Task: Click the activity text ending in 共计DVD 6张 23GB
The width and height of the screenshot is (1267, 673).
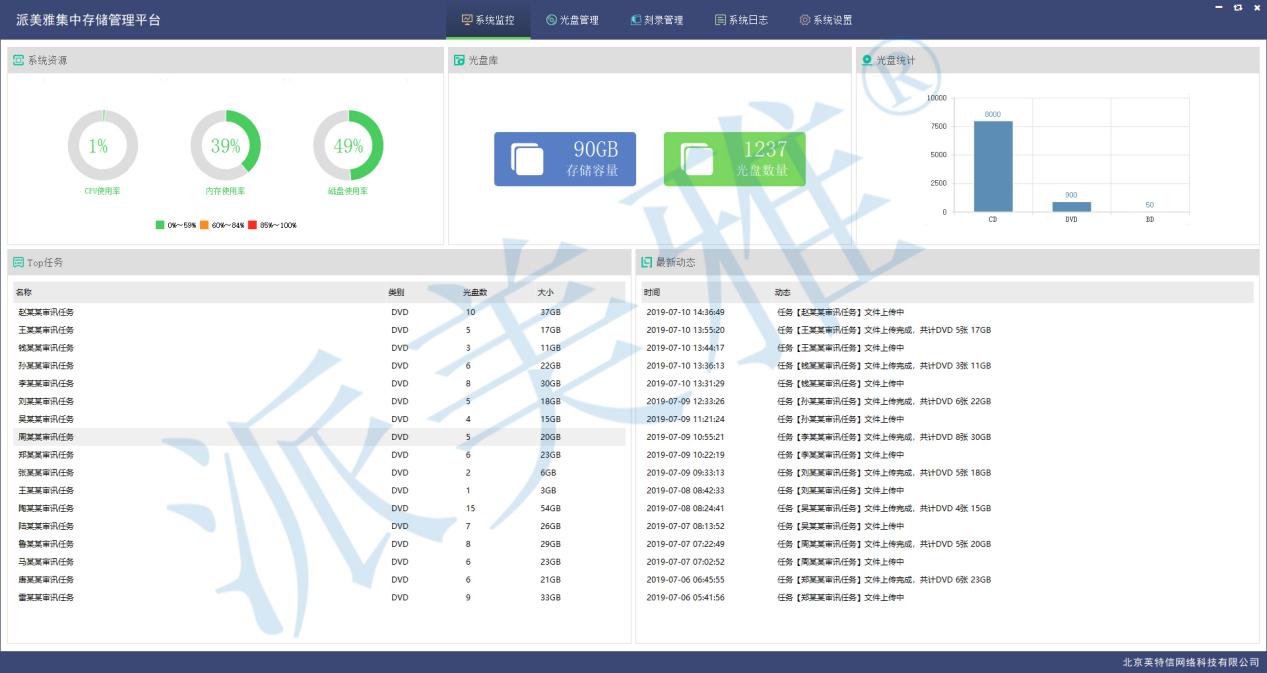Action: coord(884,580)
